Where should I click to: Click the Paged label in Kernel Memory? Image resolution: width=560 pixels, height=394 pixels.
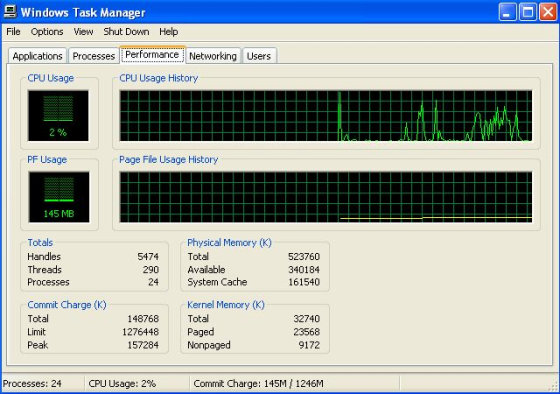coord(200,332)
